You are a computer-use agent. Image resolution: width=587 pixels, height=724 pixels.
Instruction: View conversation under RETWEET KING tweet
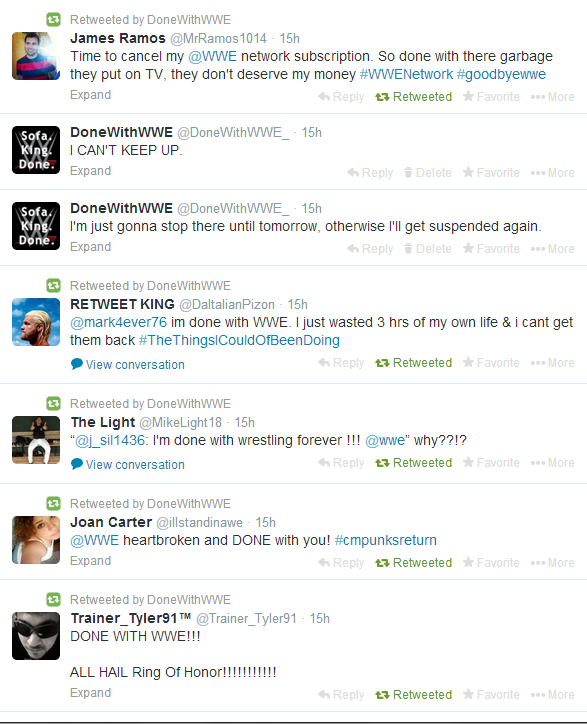tap(128, 364)
